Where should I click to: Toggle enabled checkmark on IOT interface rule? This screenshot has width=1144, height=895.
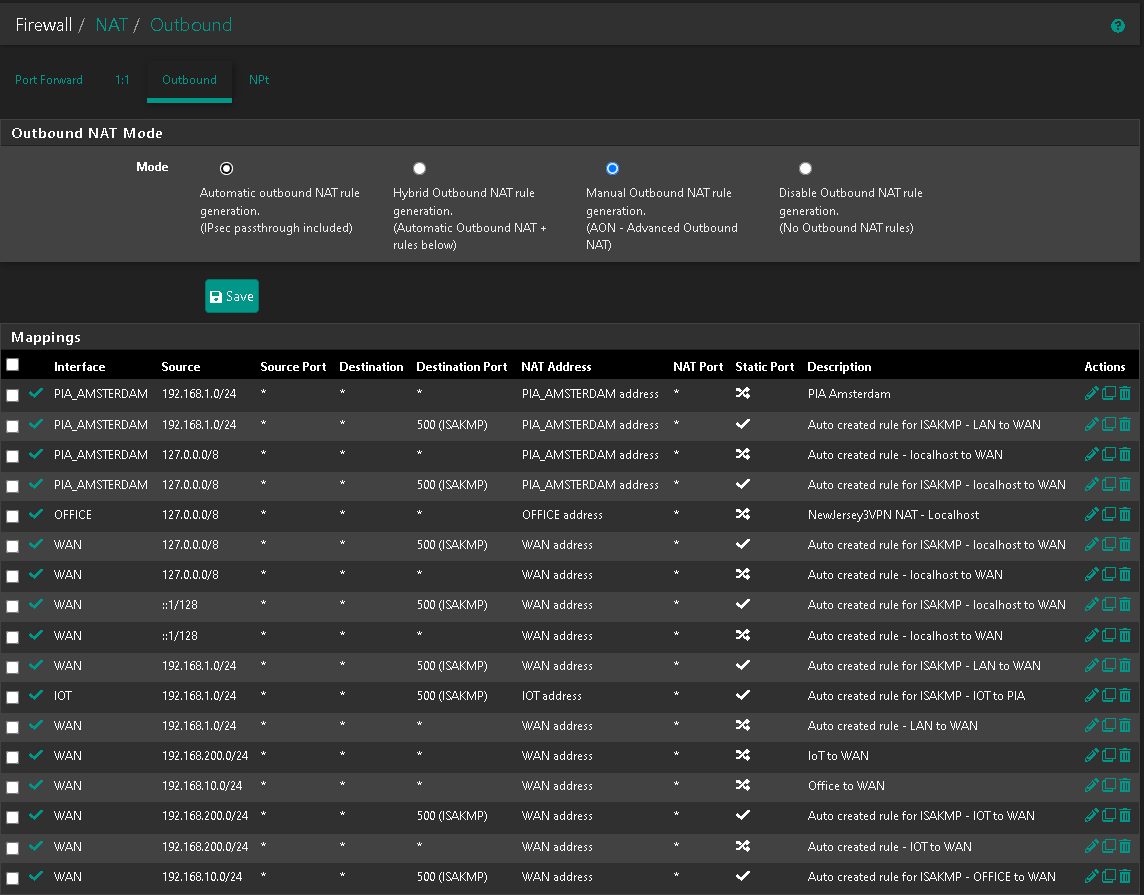36,695
